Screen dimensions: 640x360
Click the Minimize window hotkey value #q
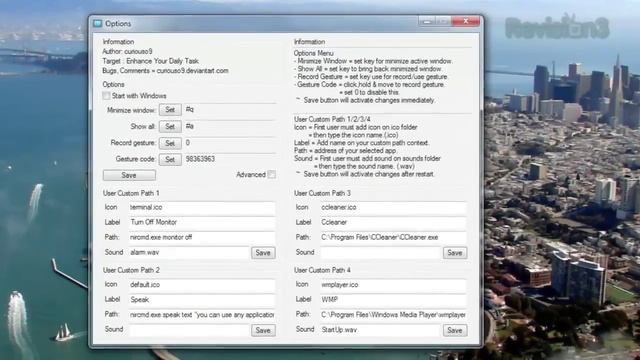tap(190, 109)
